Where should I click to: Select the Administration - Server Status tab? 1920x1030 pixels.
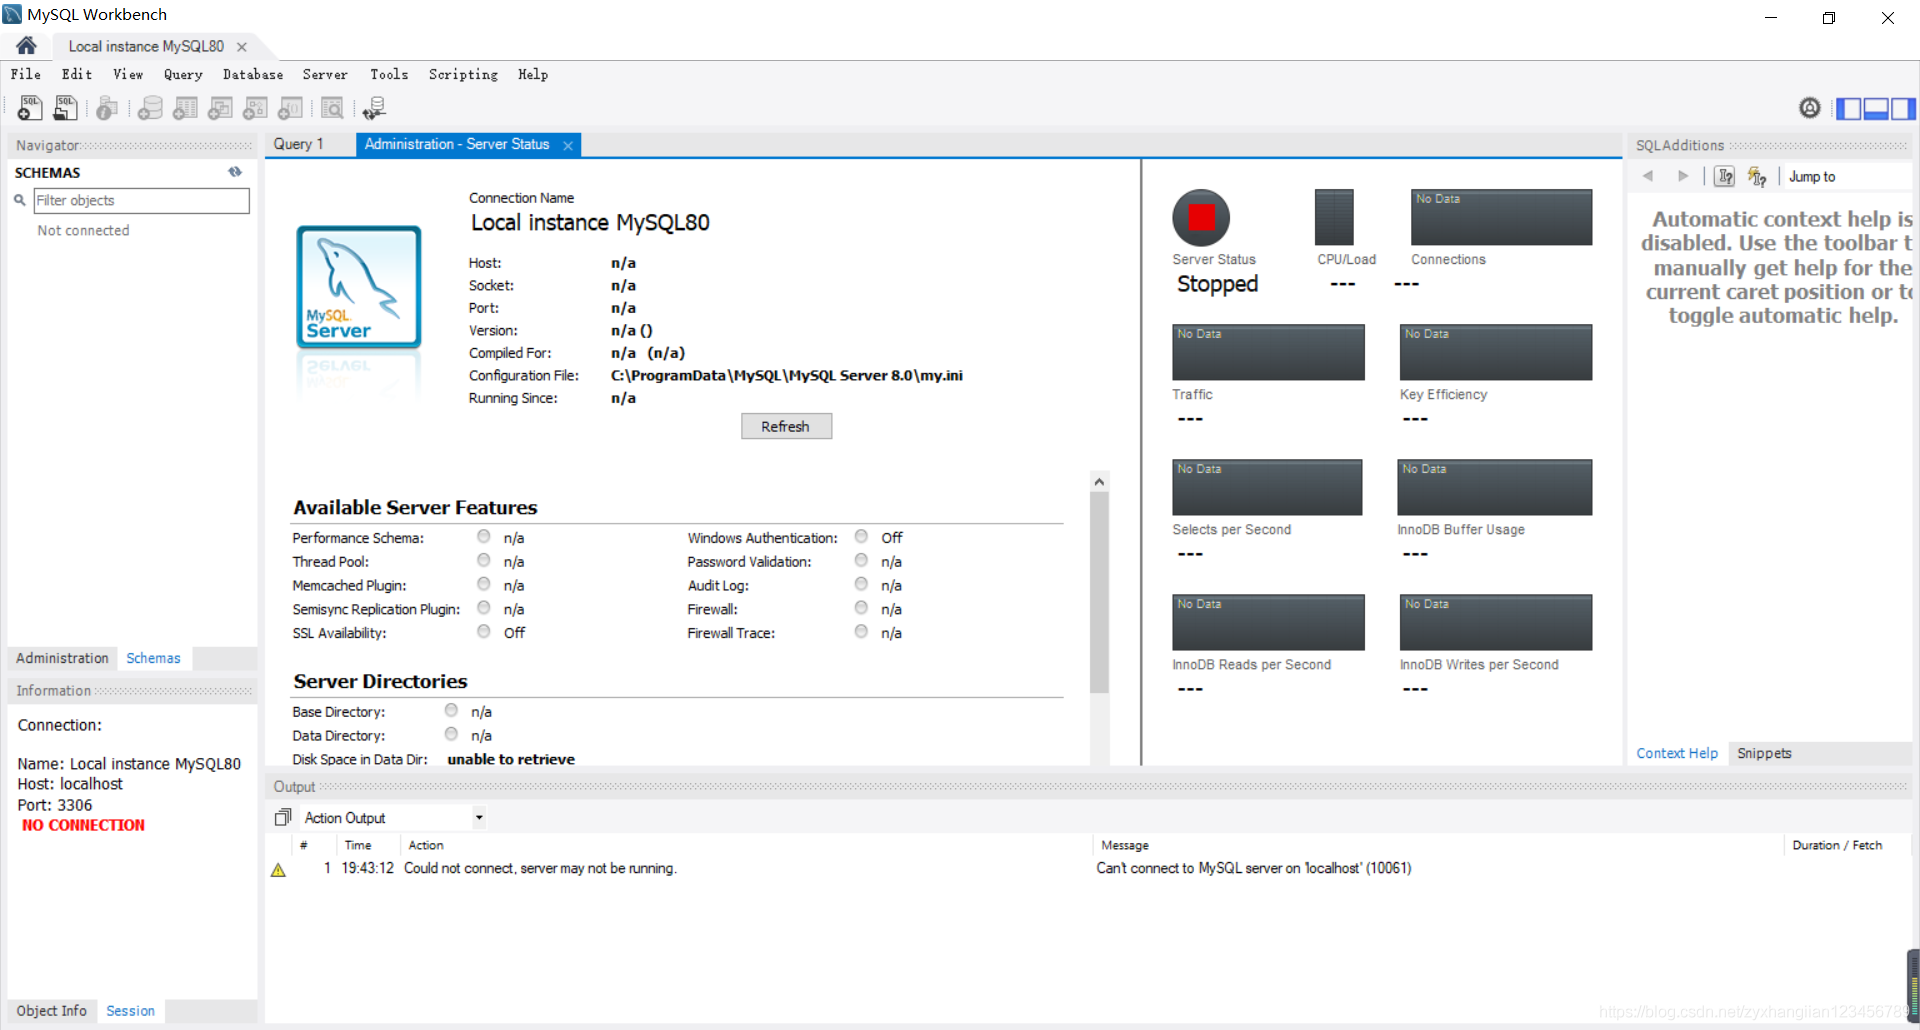[457, 144]
